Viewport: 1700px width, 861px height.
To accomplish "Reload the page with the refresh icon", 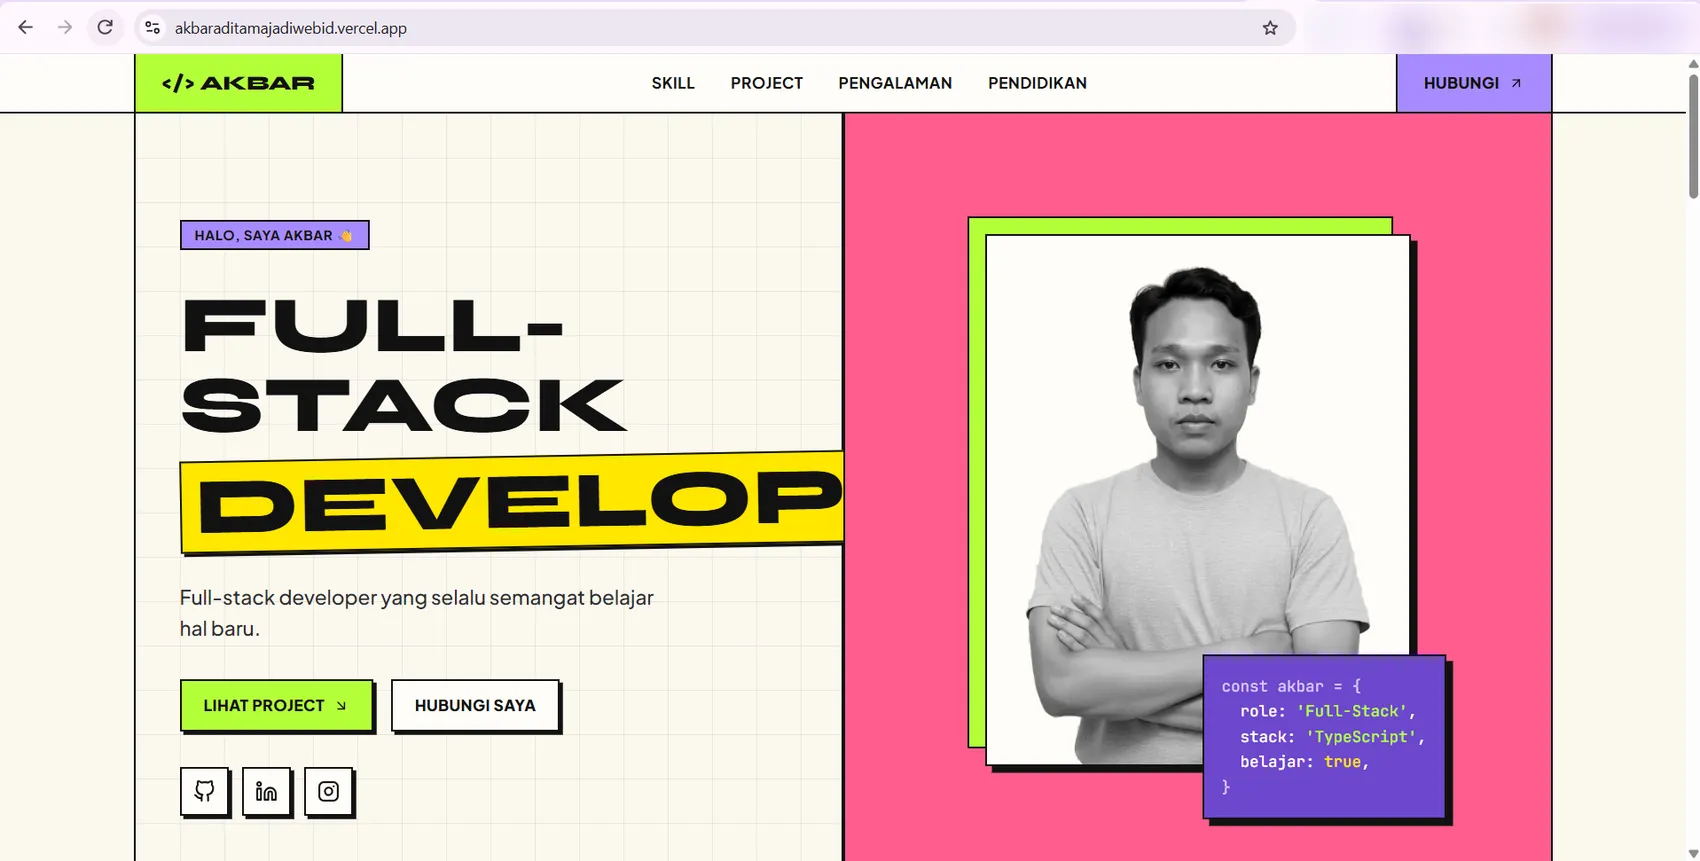I will (x=105, y=27).
